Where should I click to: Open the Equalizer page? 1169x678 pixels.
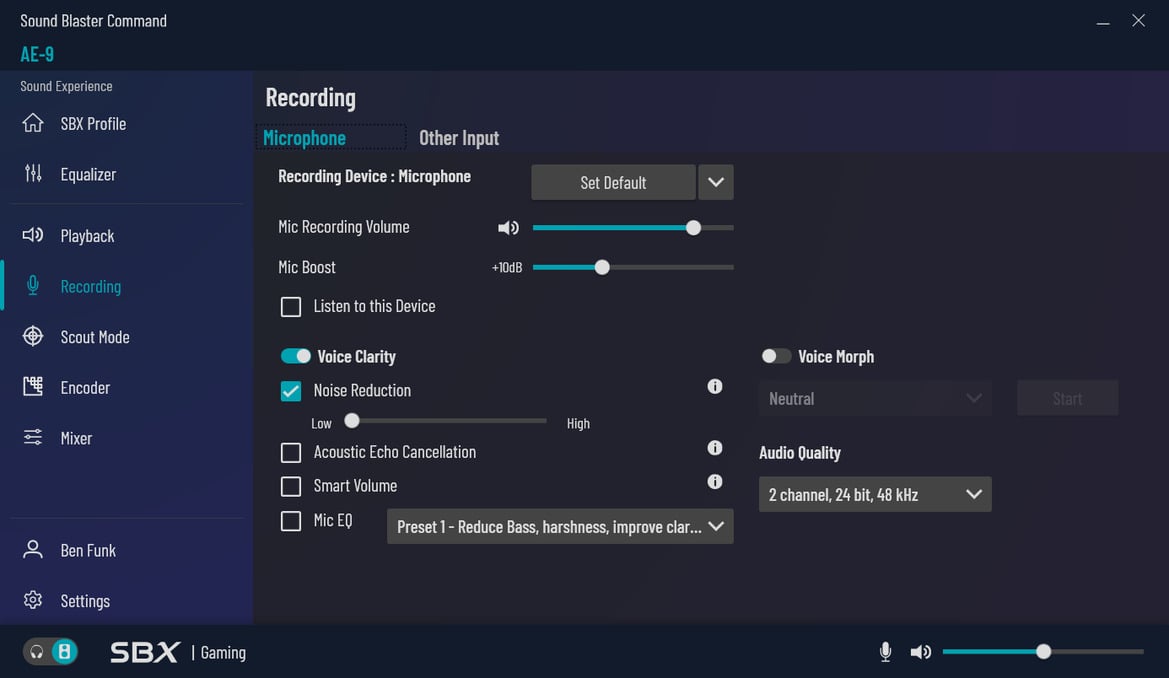[x=88, y=174]
